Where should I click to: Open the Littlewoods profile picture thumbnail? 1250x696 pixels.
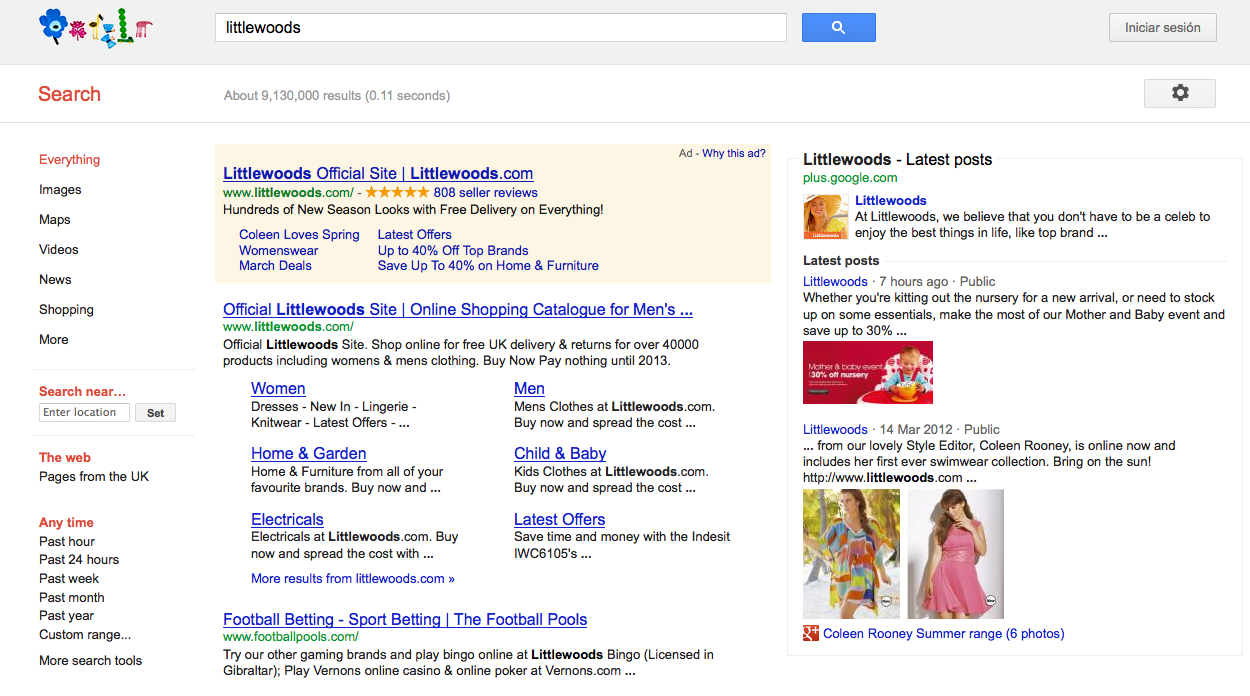point(826,217)
